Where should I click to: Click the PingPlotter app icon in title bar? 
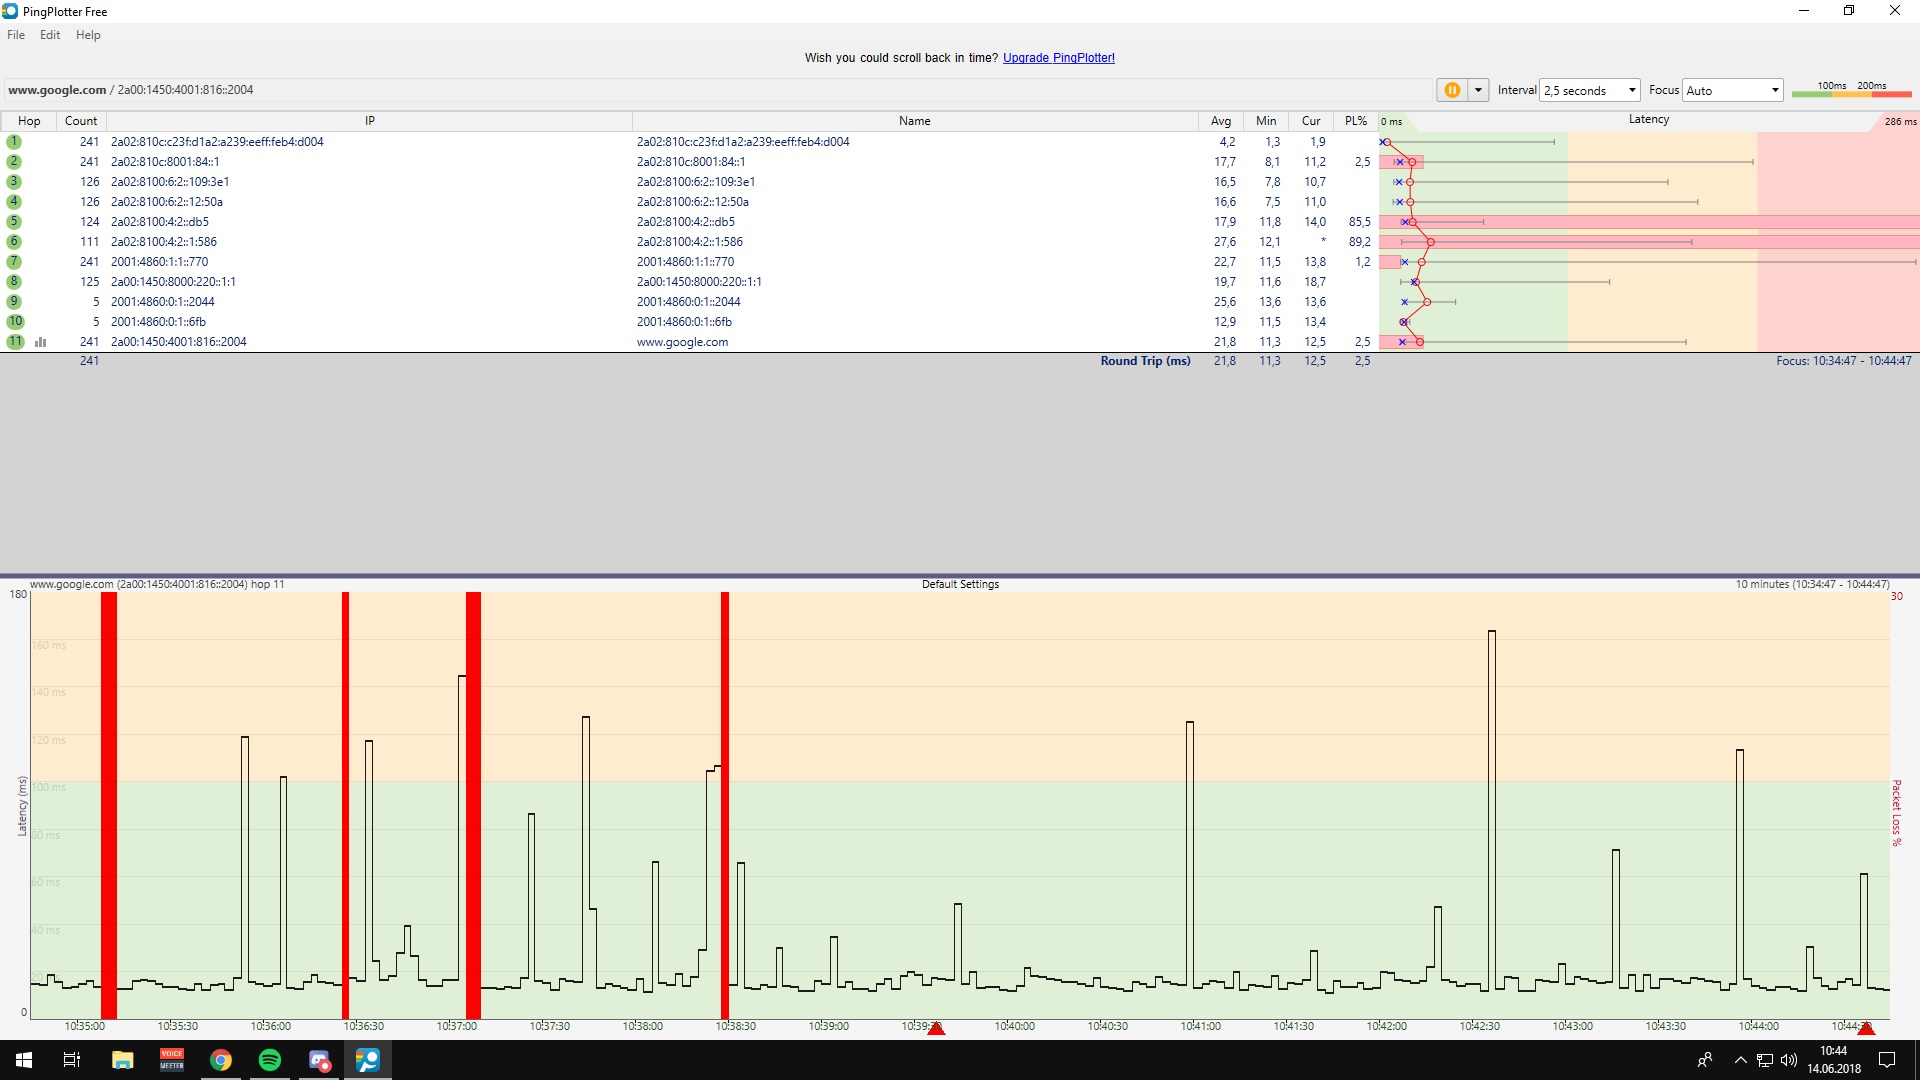[10, 11]
